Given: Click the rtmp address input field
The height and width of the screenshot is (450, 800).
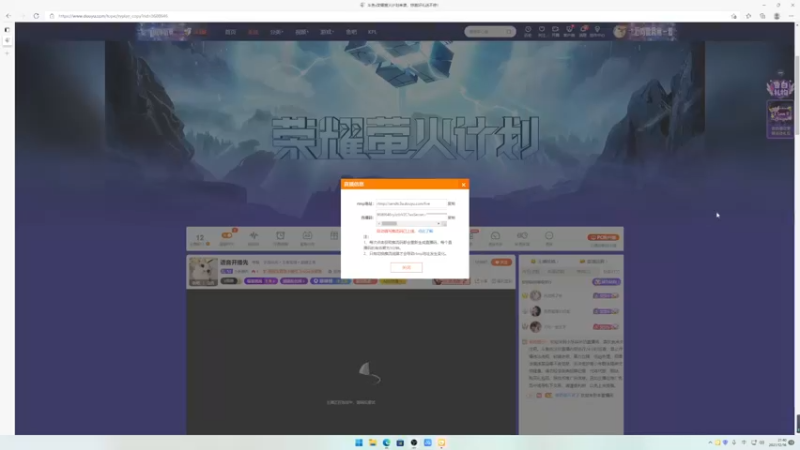Looking at the screenshot, I should point(411,204).
